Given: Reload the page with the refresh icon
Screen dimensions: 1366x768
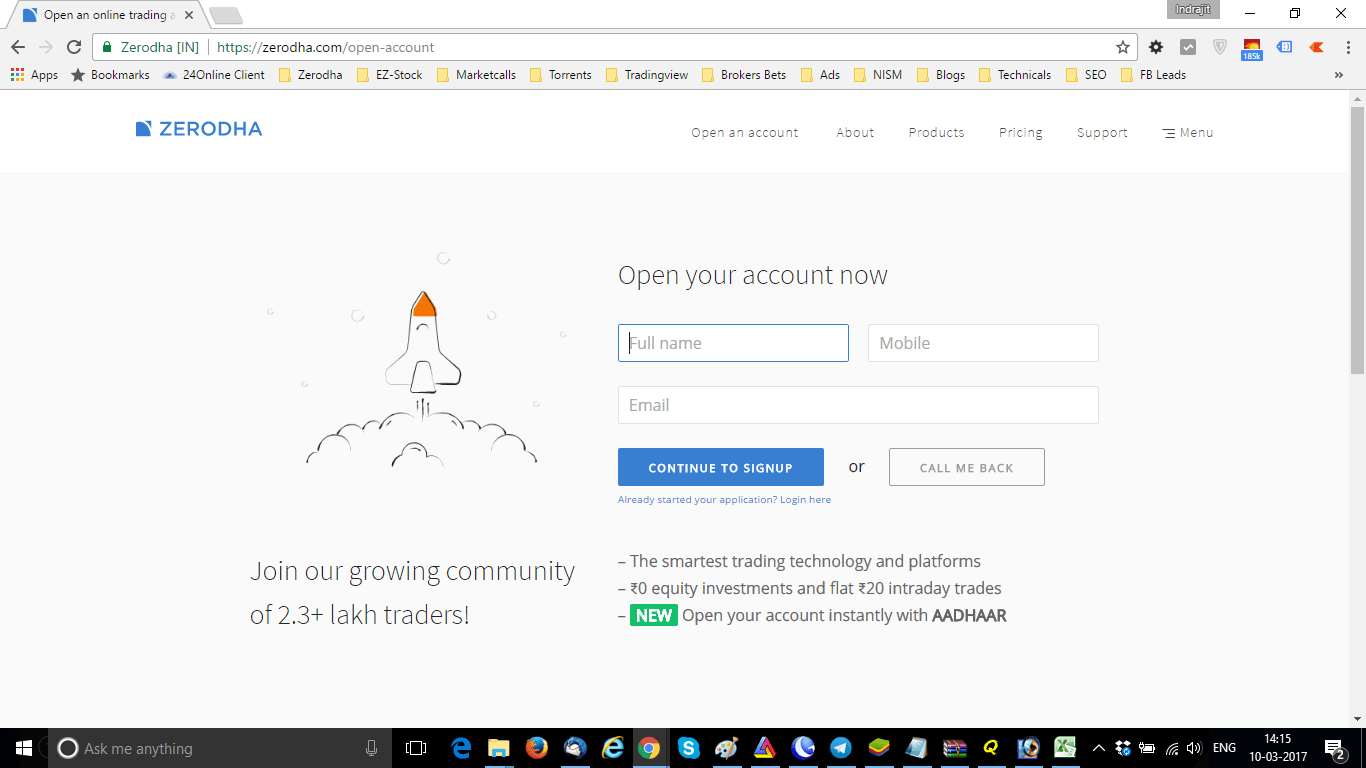Looking at the screenshot, I should tap(74, 46).
